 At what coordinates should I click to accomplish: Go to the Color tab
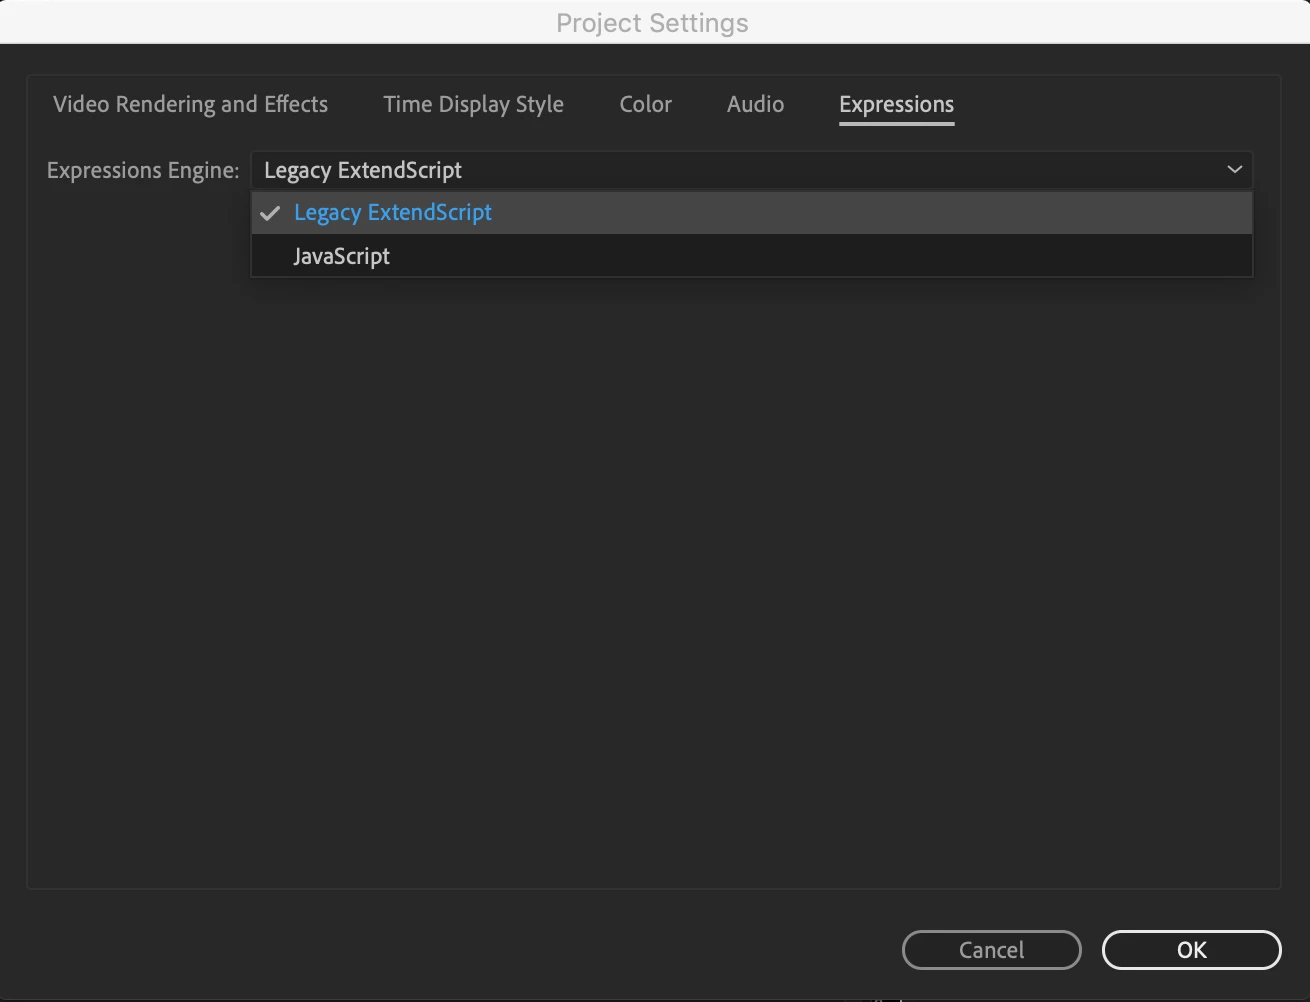[x=646, y=104]
